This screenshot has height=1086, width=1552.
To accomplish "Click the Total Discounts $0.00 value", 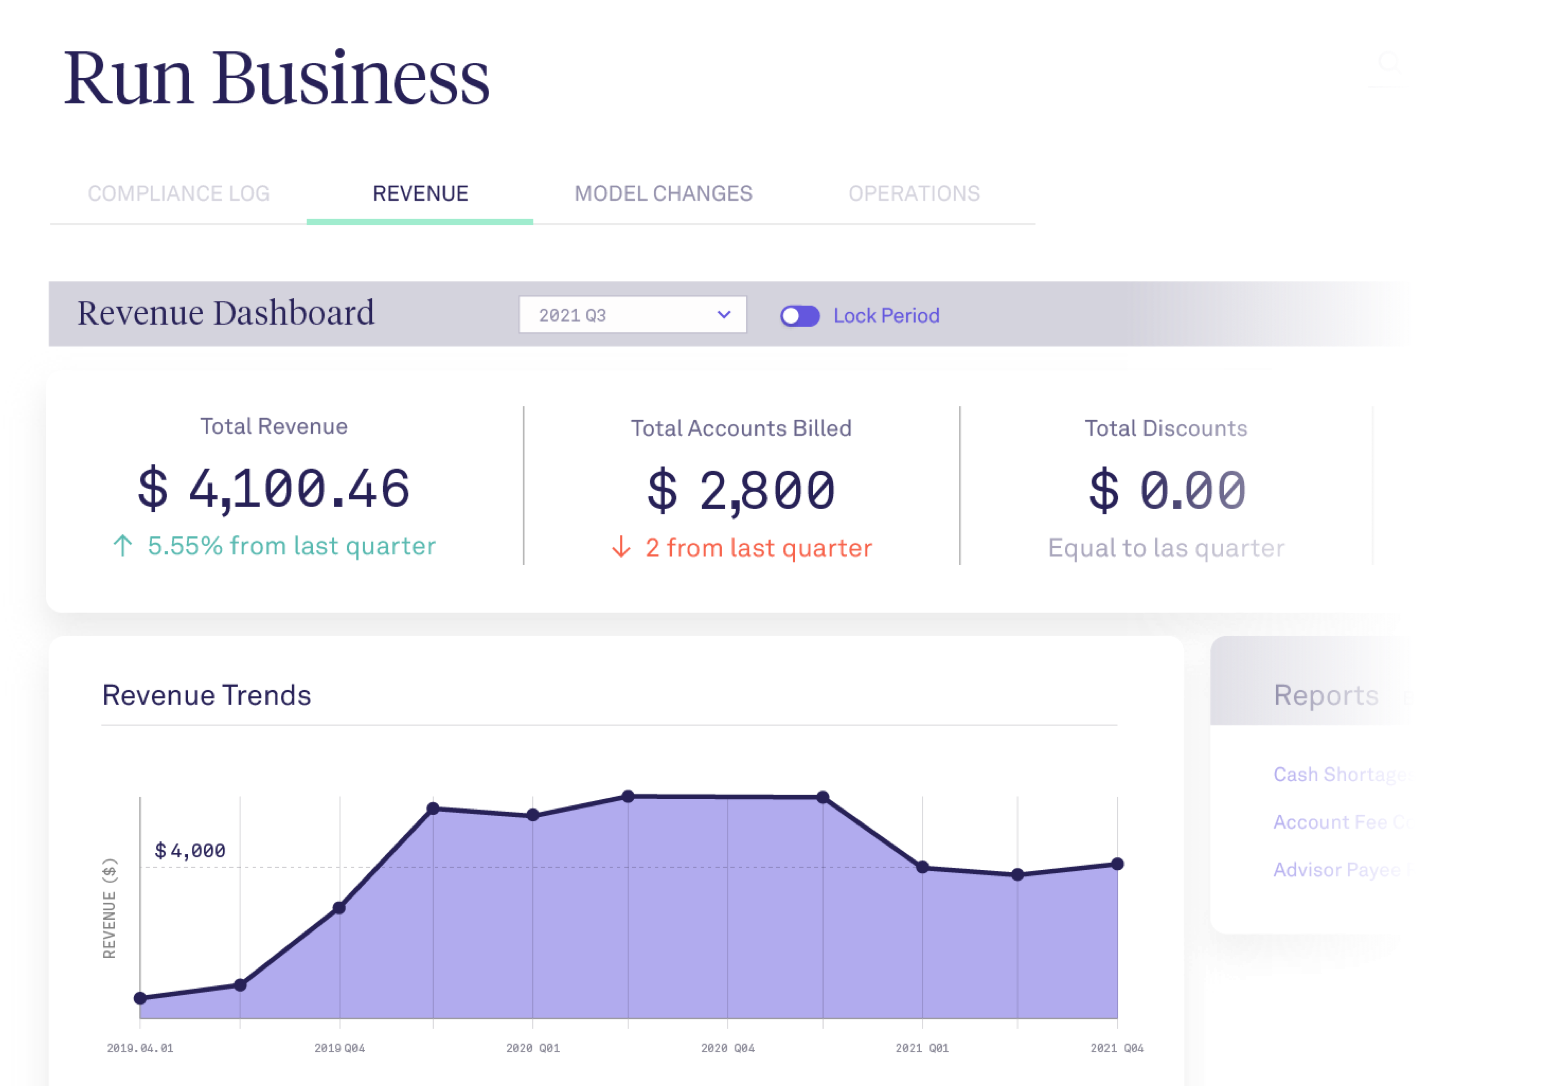I will tap(1166, 491).
